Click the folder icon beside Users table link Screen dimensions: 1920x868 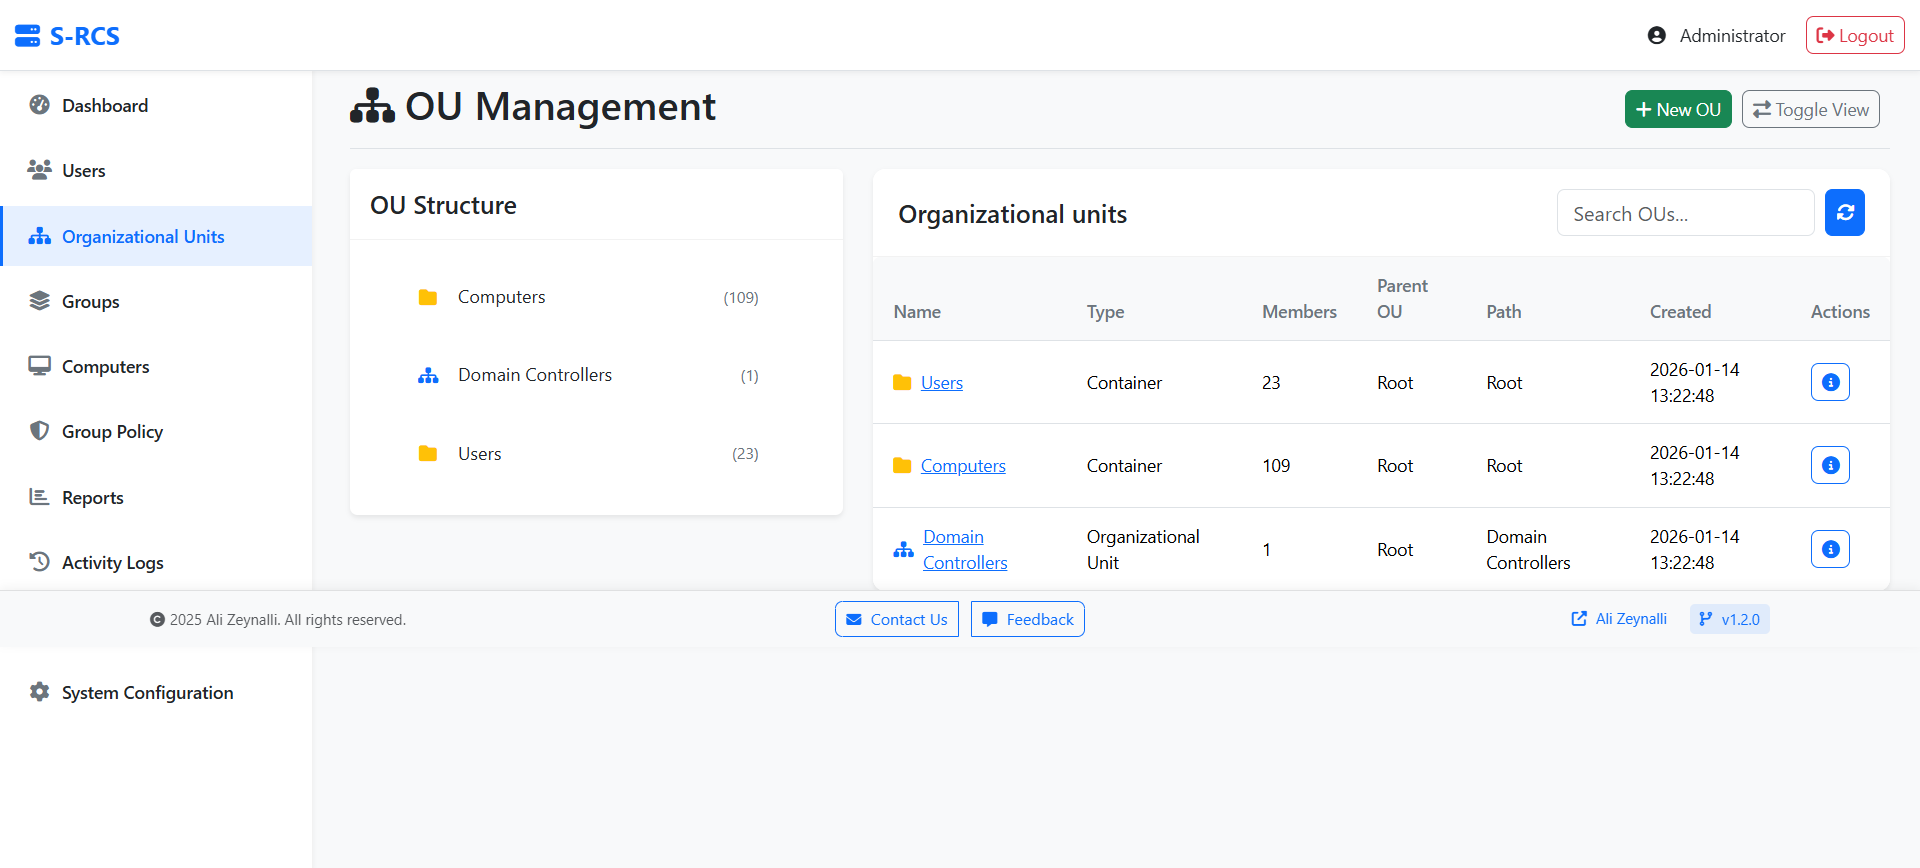pos(902,382)
